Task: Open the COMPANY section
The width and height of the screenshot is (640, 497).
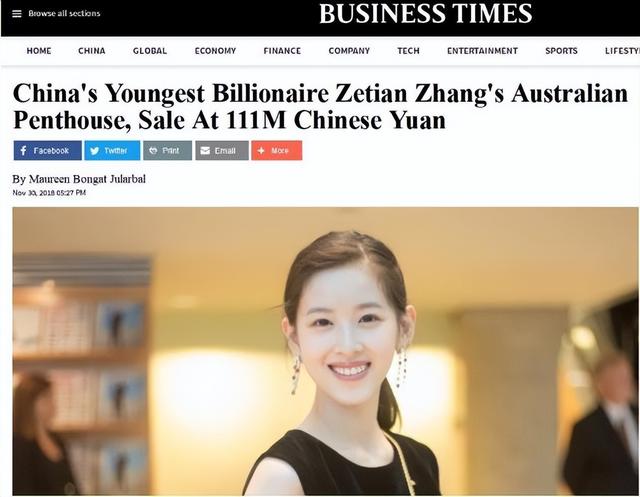Action: pyautogui.click(x=349, y=51)
